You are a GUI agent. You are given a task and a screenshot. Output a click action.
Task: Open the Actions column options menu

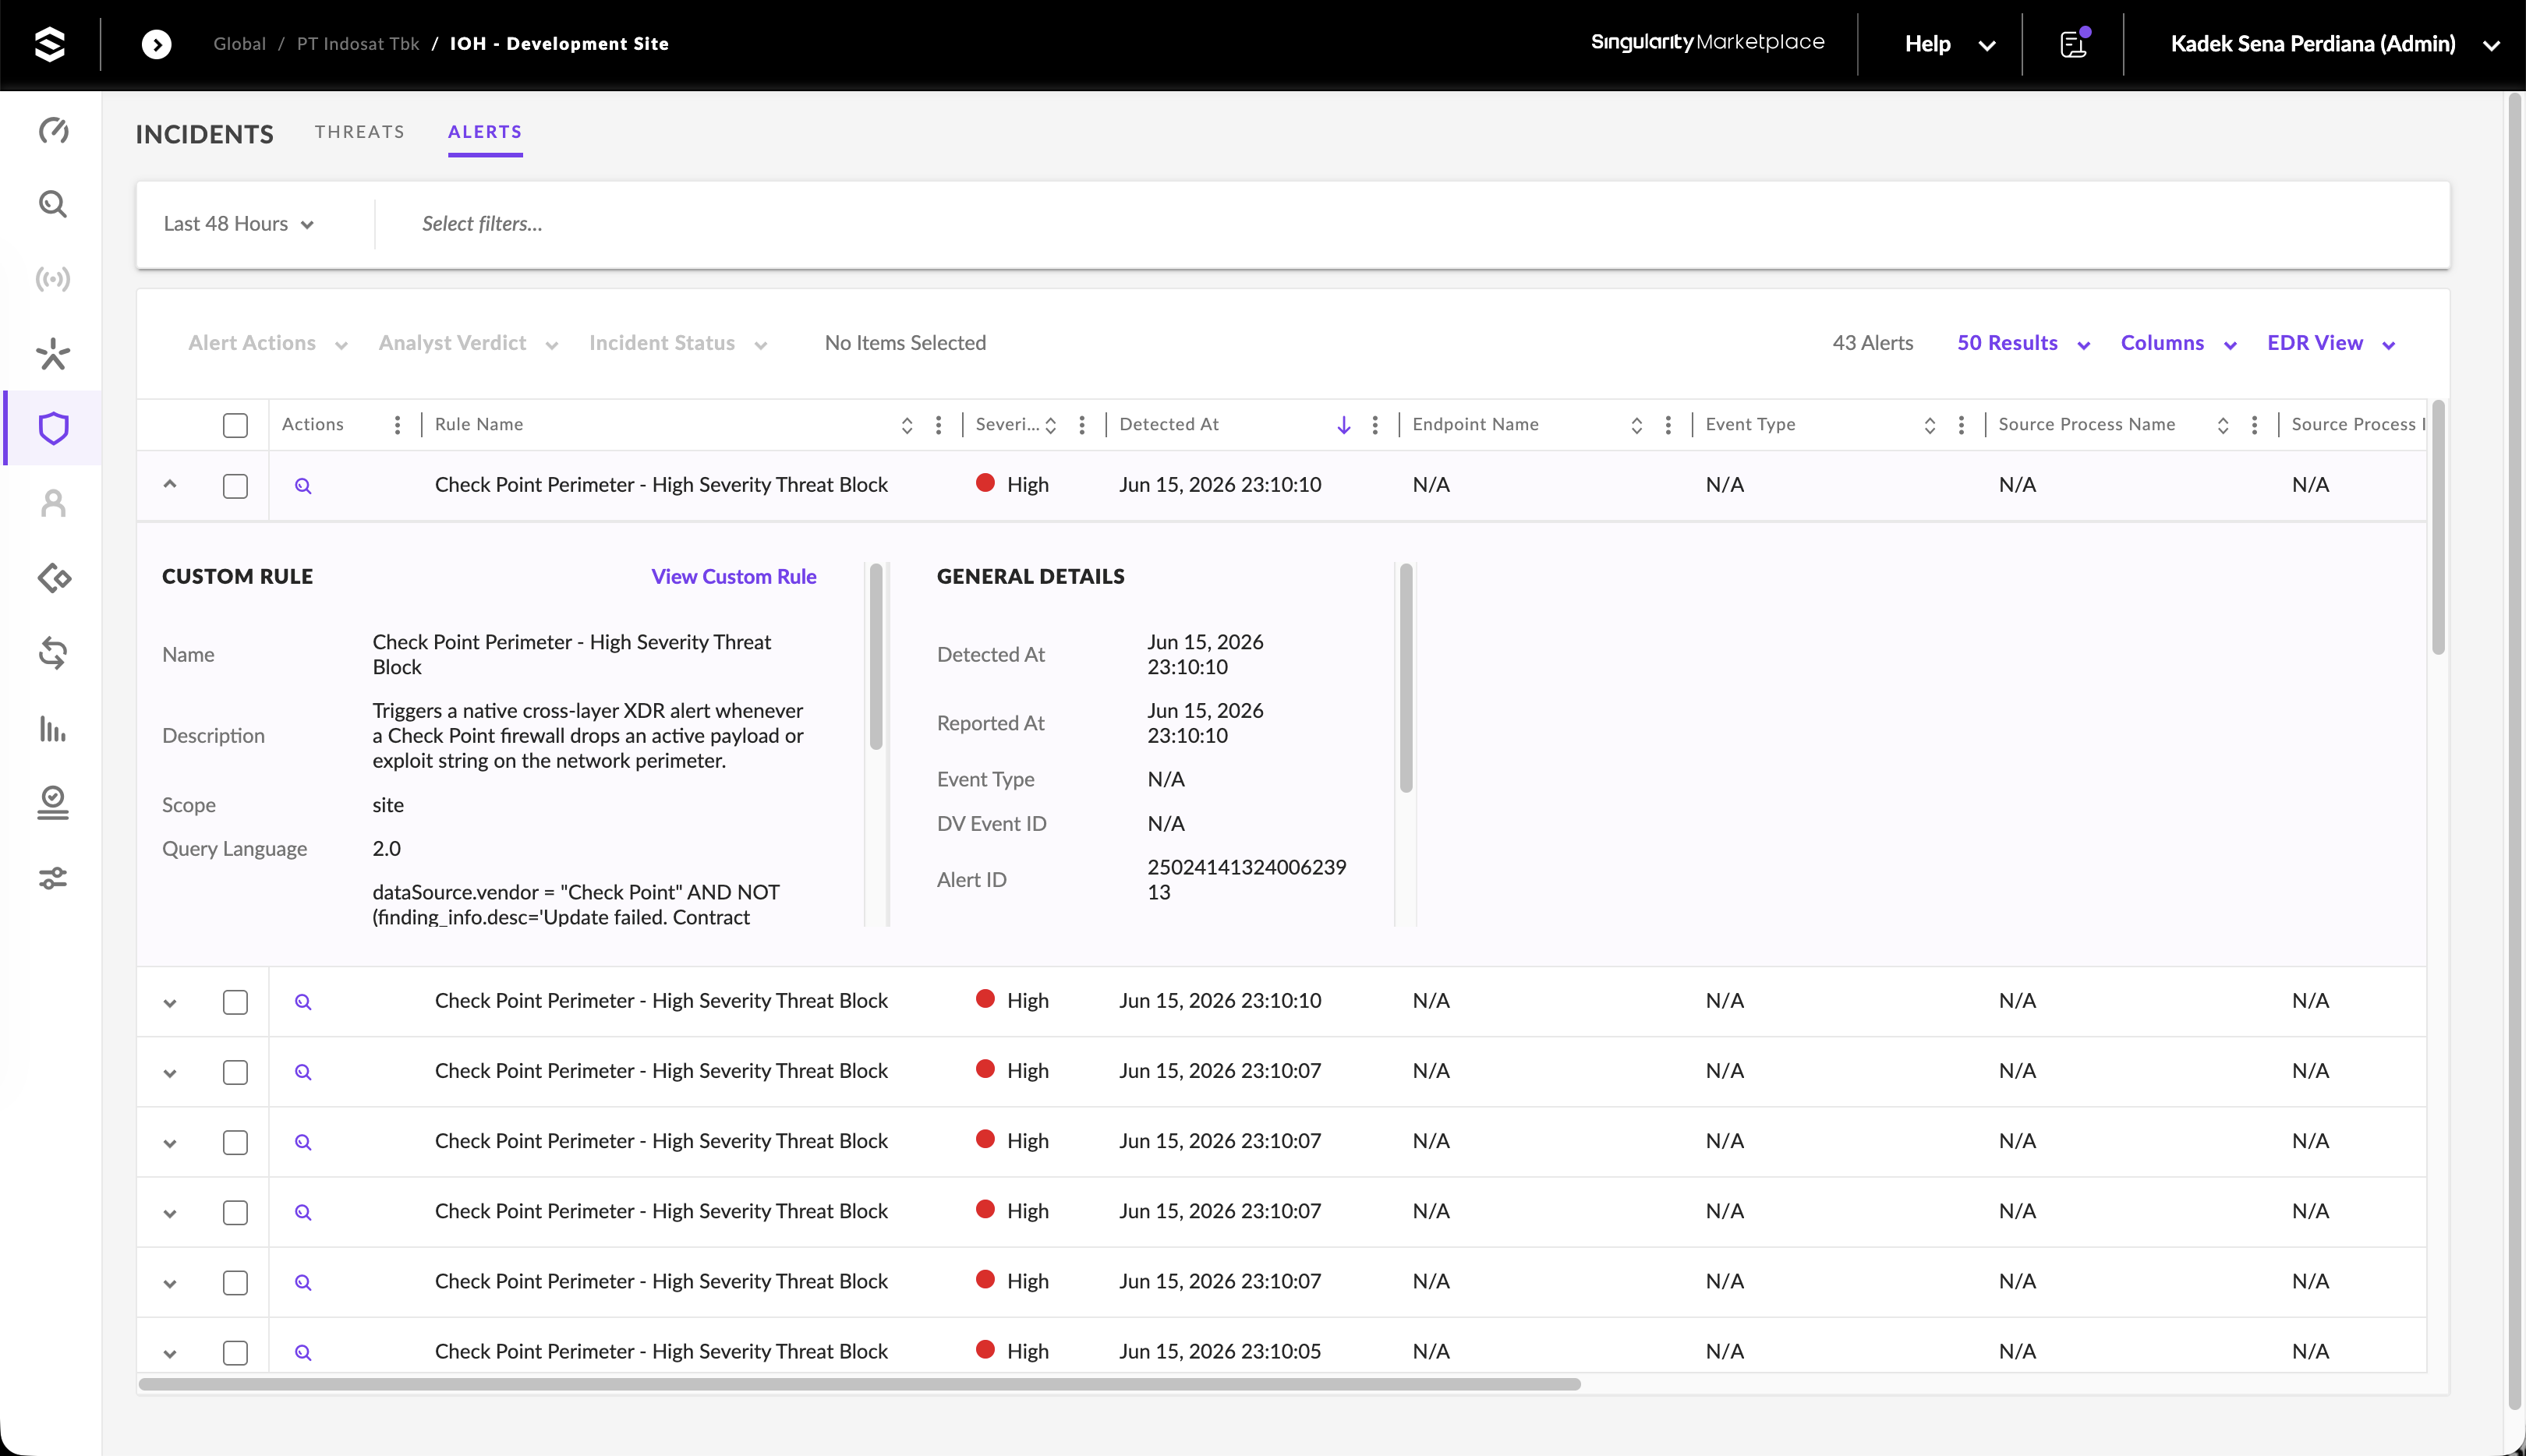click(x=398, y=425)
